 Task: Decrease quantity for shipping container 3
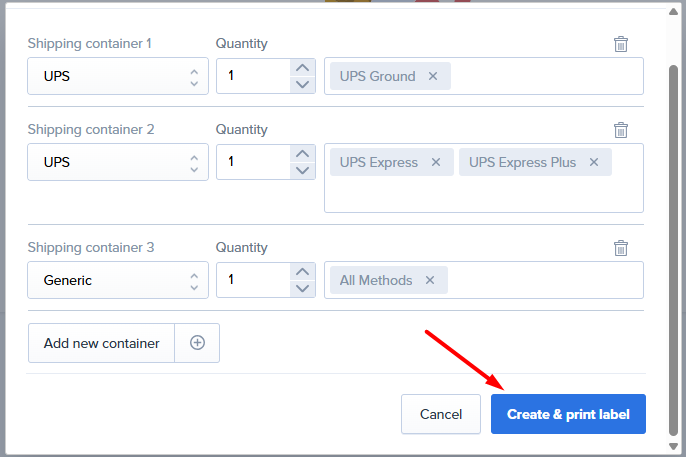[302, 289]
